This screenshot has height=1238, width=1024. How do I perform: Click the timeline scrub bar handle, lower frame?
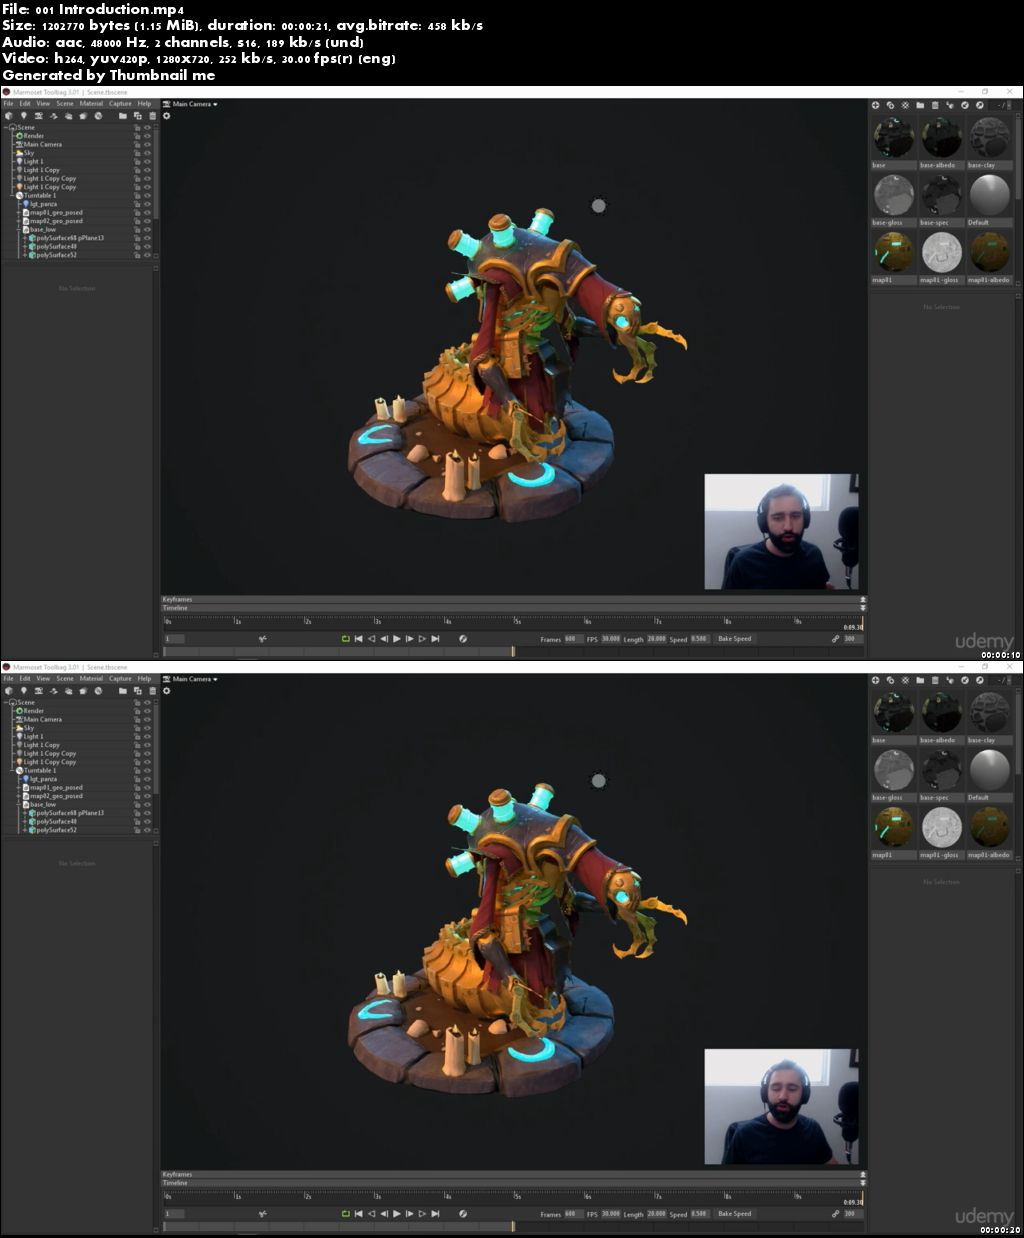pos(512,1225)
